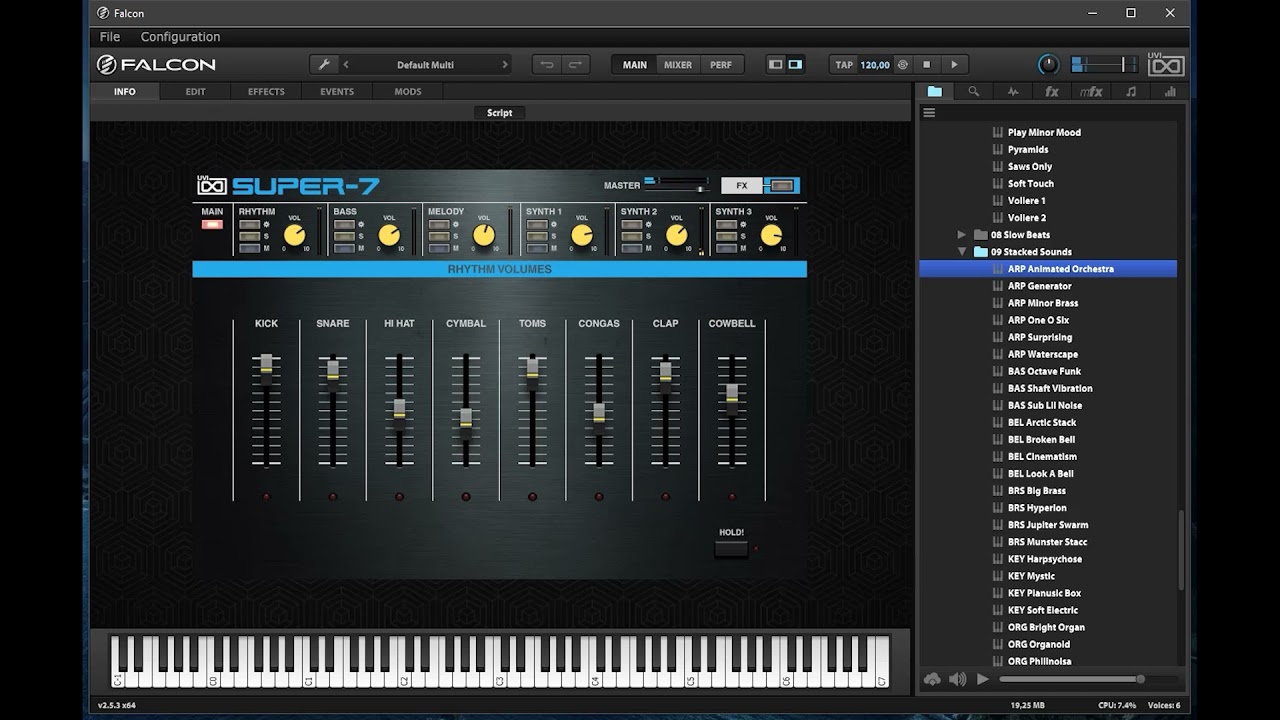Open the oscillators waveform tab in browser
Screen dimensions: 1280x720
pyautogui.click(x=1013, y=91)
